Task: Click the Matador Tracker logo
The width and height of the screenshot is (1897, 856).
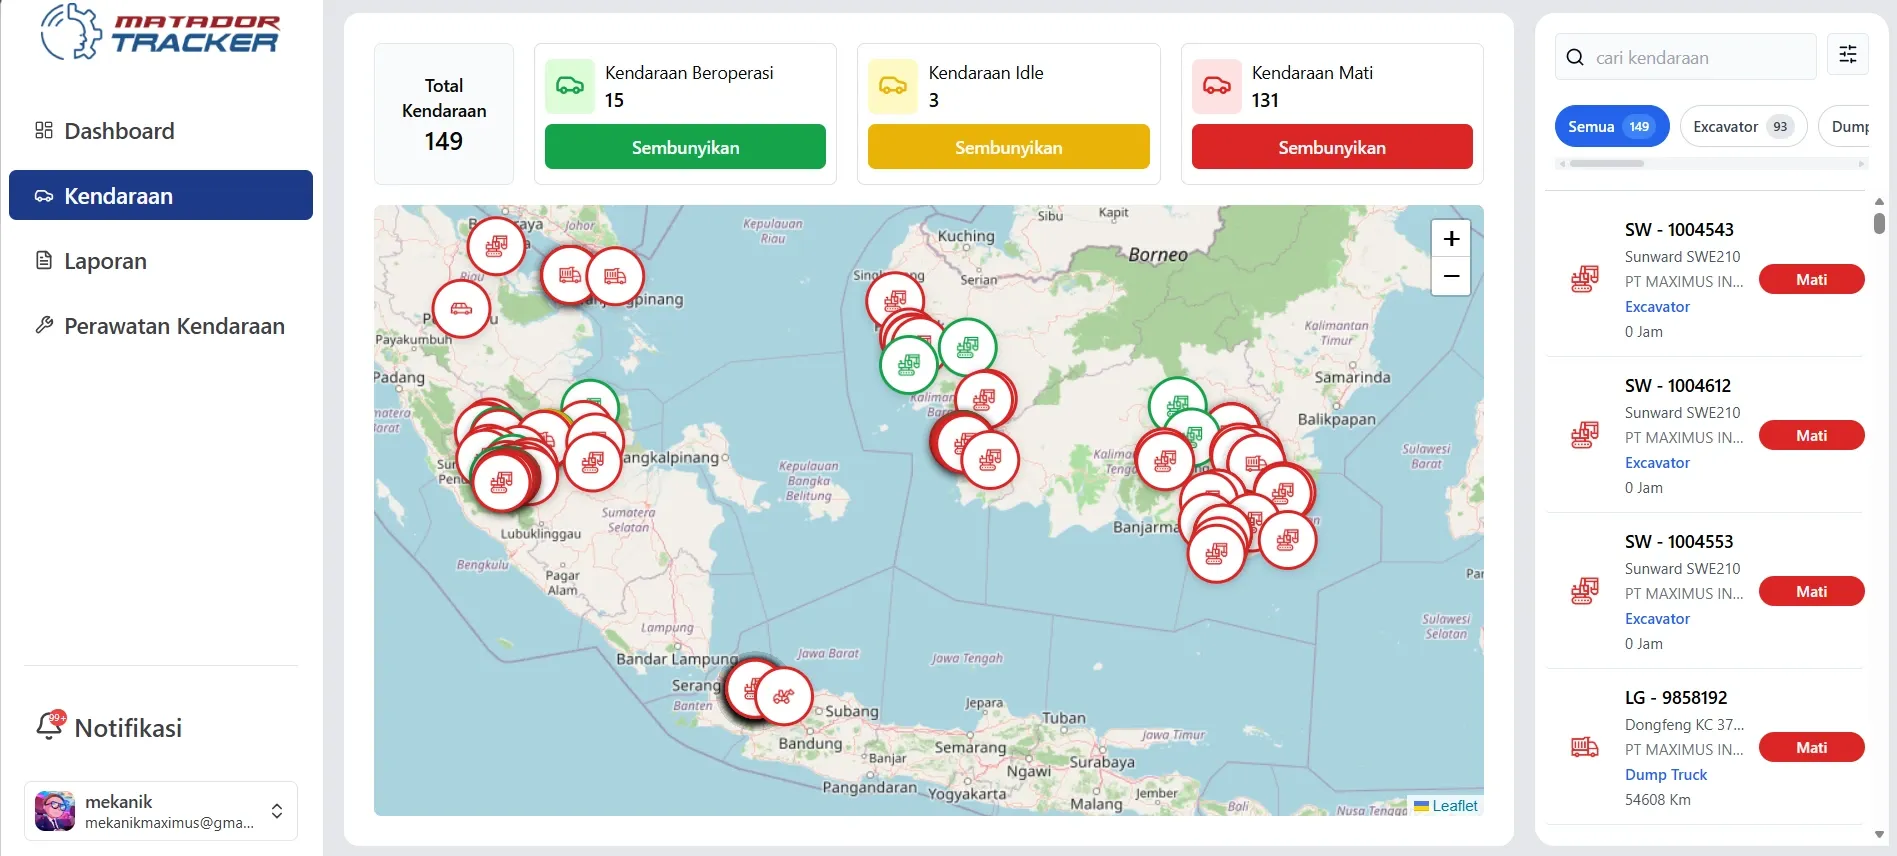Action: (160, 32)
